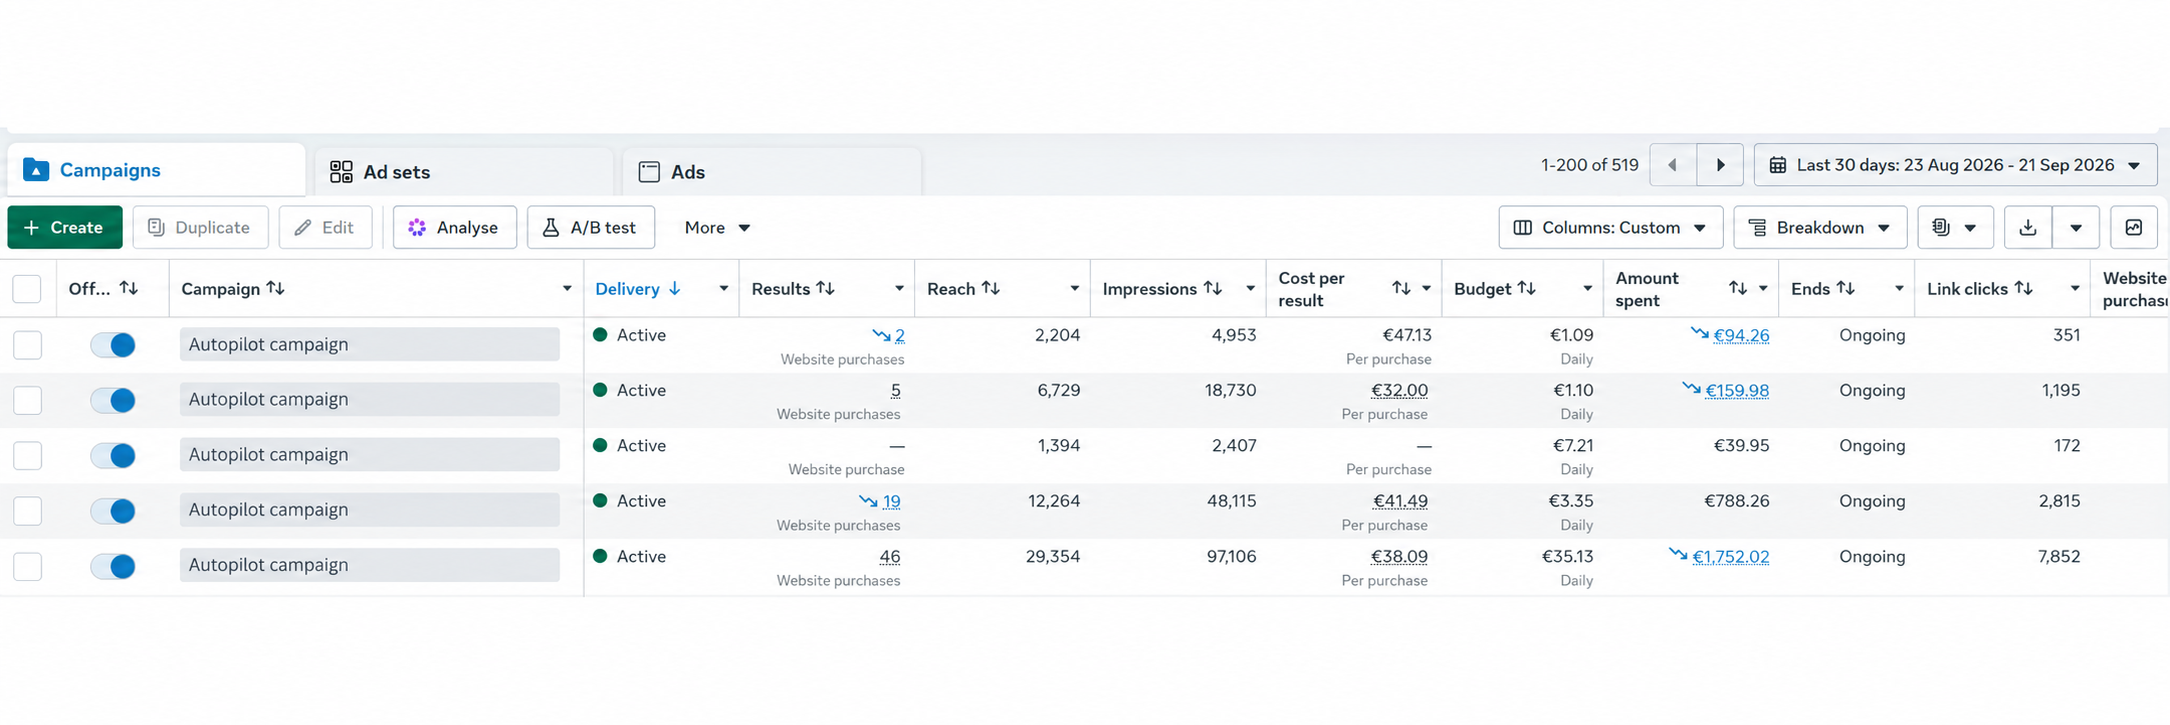Select checkbox for campaign with 1,394 reach
Screen dimensions: 2170x725
pyautogui.click(x=28, y=455)
